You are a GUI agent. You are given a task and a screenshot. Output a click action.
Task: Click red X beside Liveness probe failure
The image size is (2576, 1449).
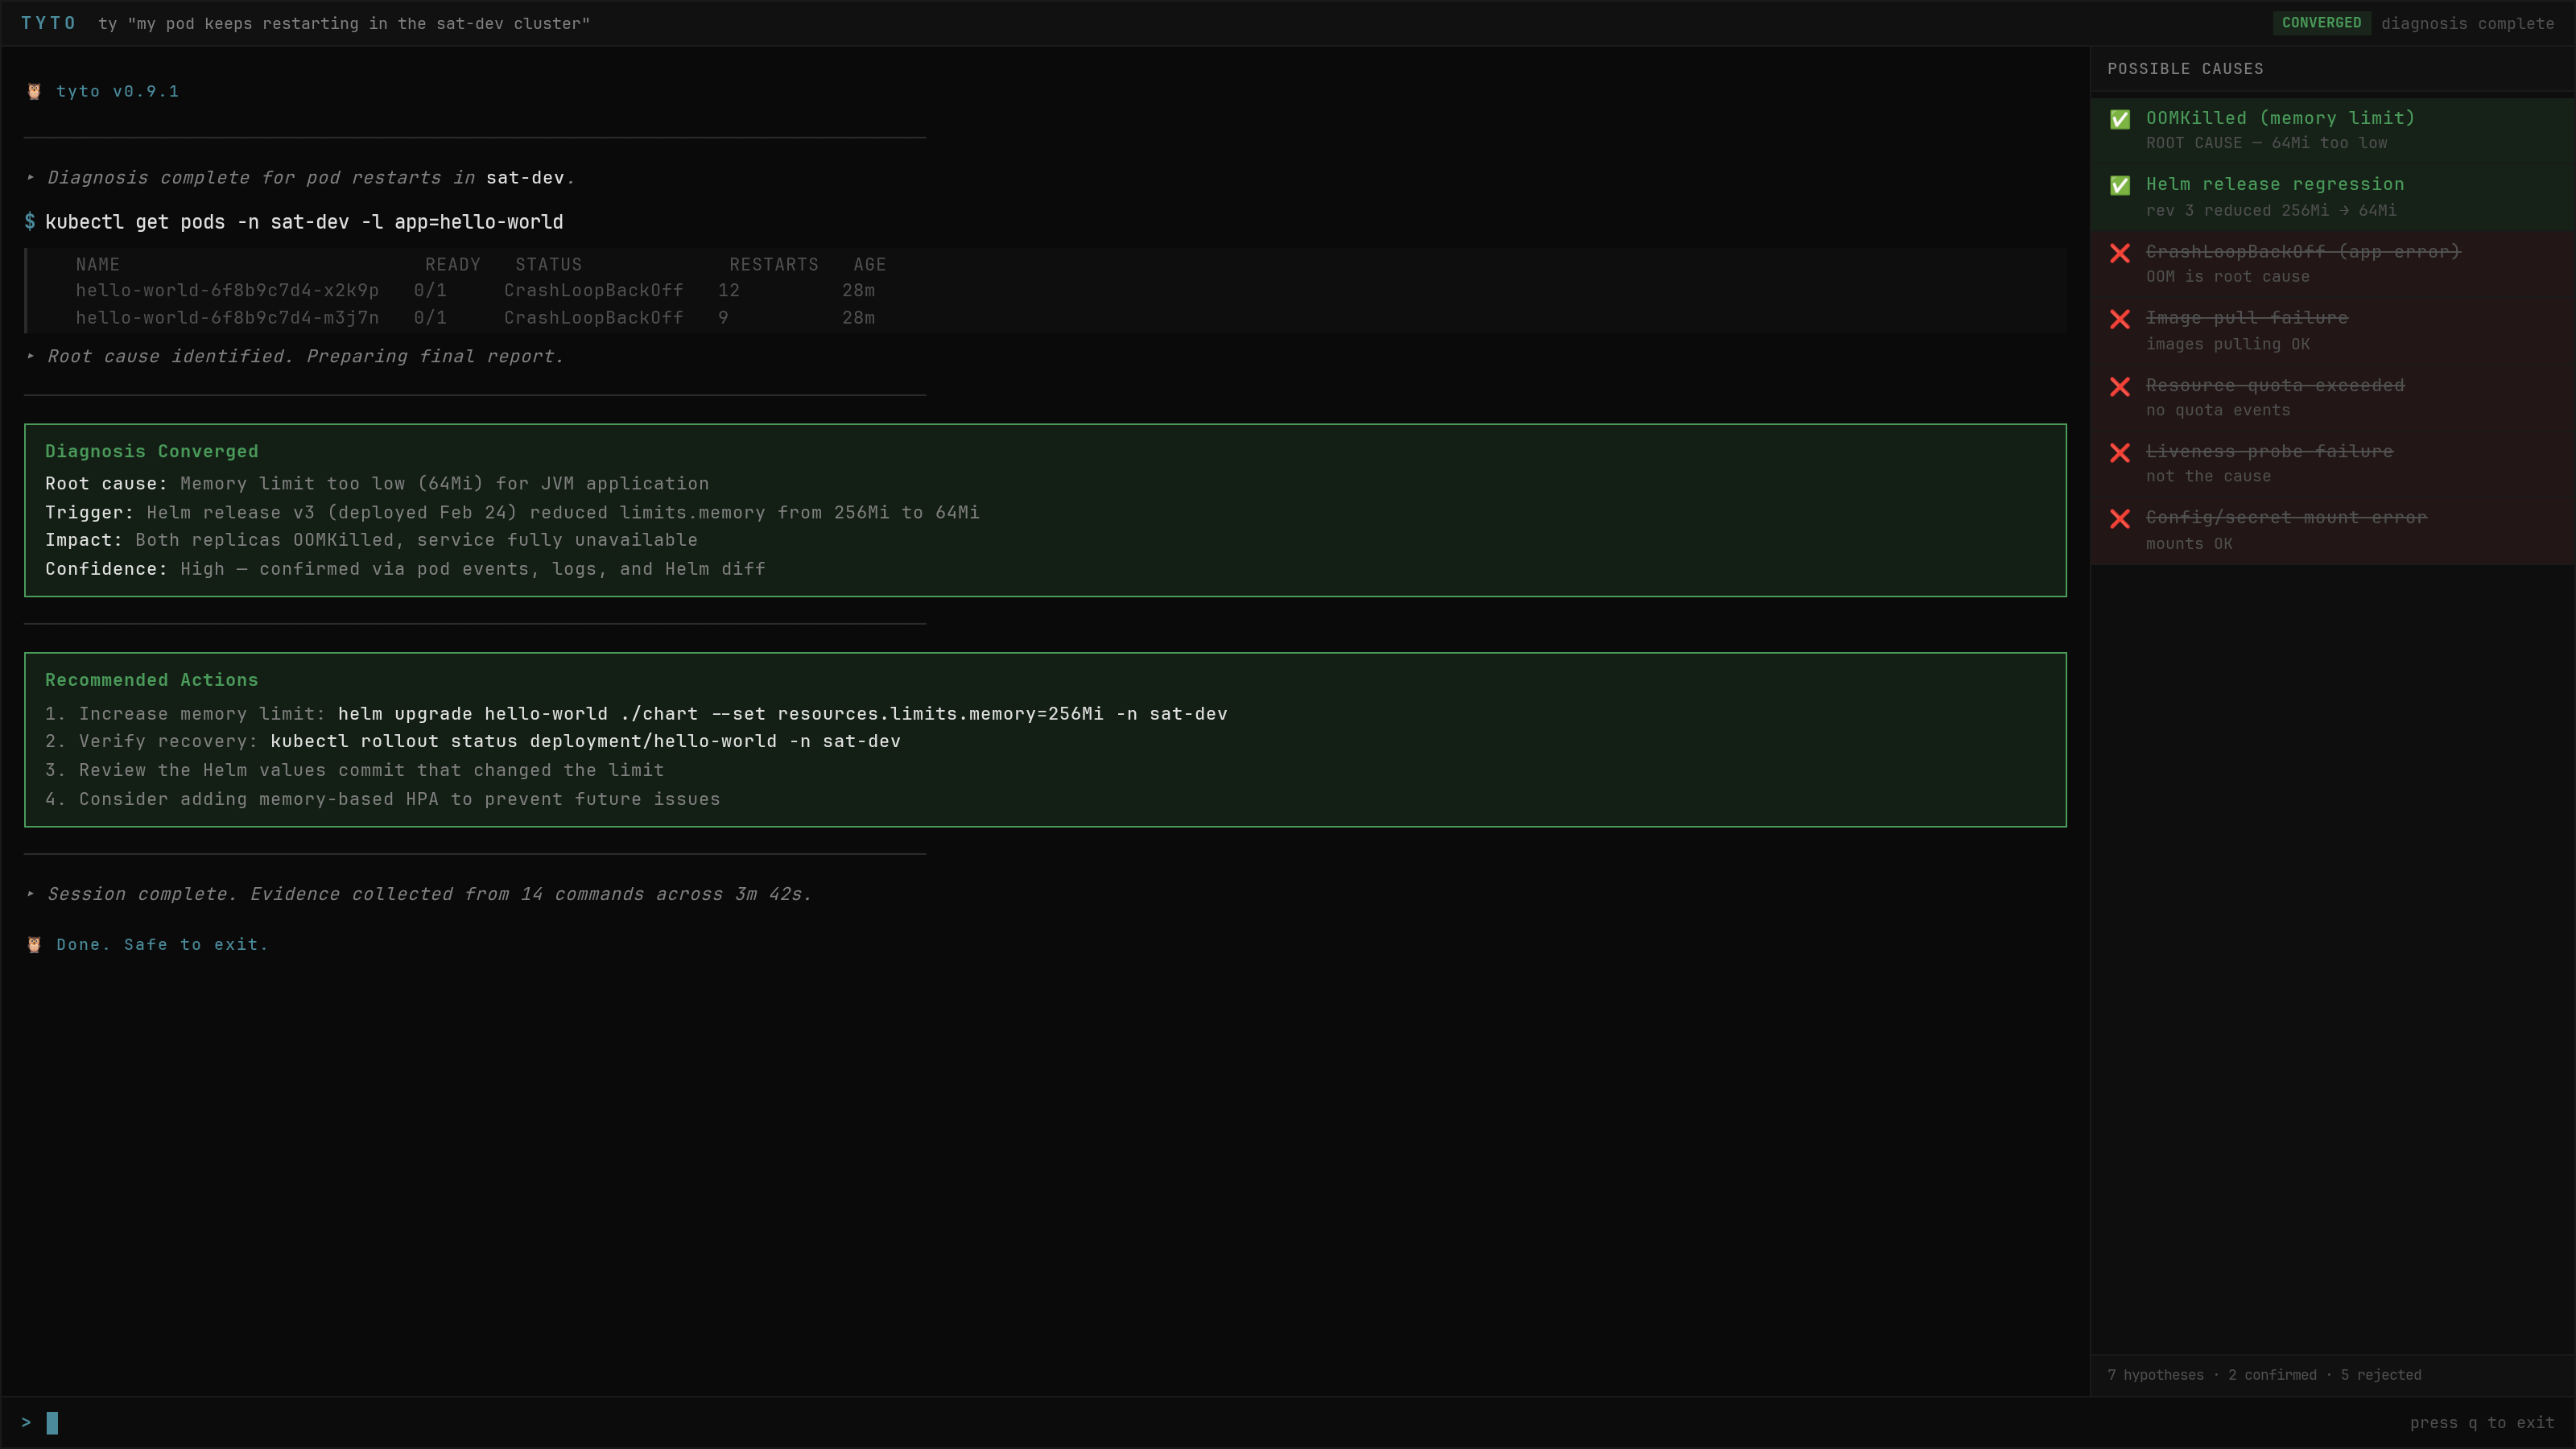tap(2119, 453)
